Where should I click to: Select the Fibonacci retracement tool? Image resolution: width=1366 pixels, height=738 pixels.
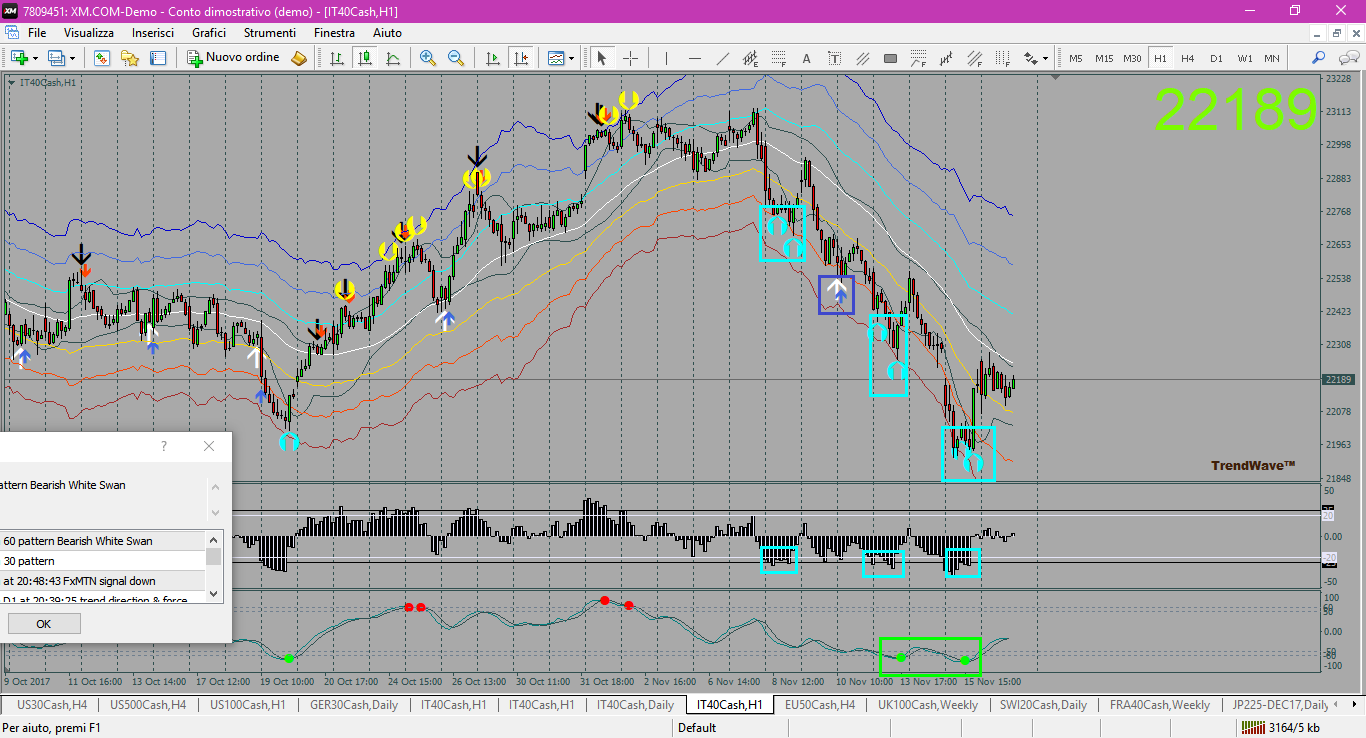778,58
